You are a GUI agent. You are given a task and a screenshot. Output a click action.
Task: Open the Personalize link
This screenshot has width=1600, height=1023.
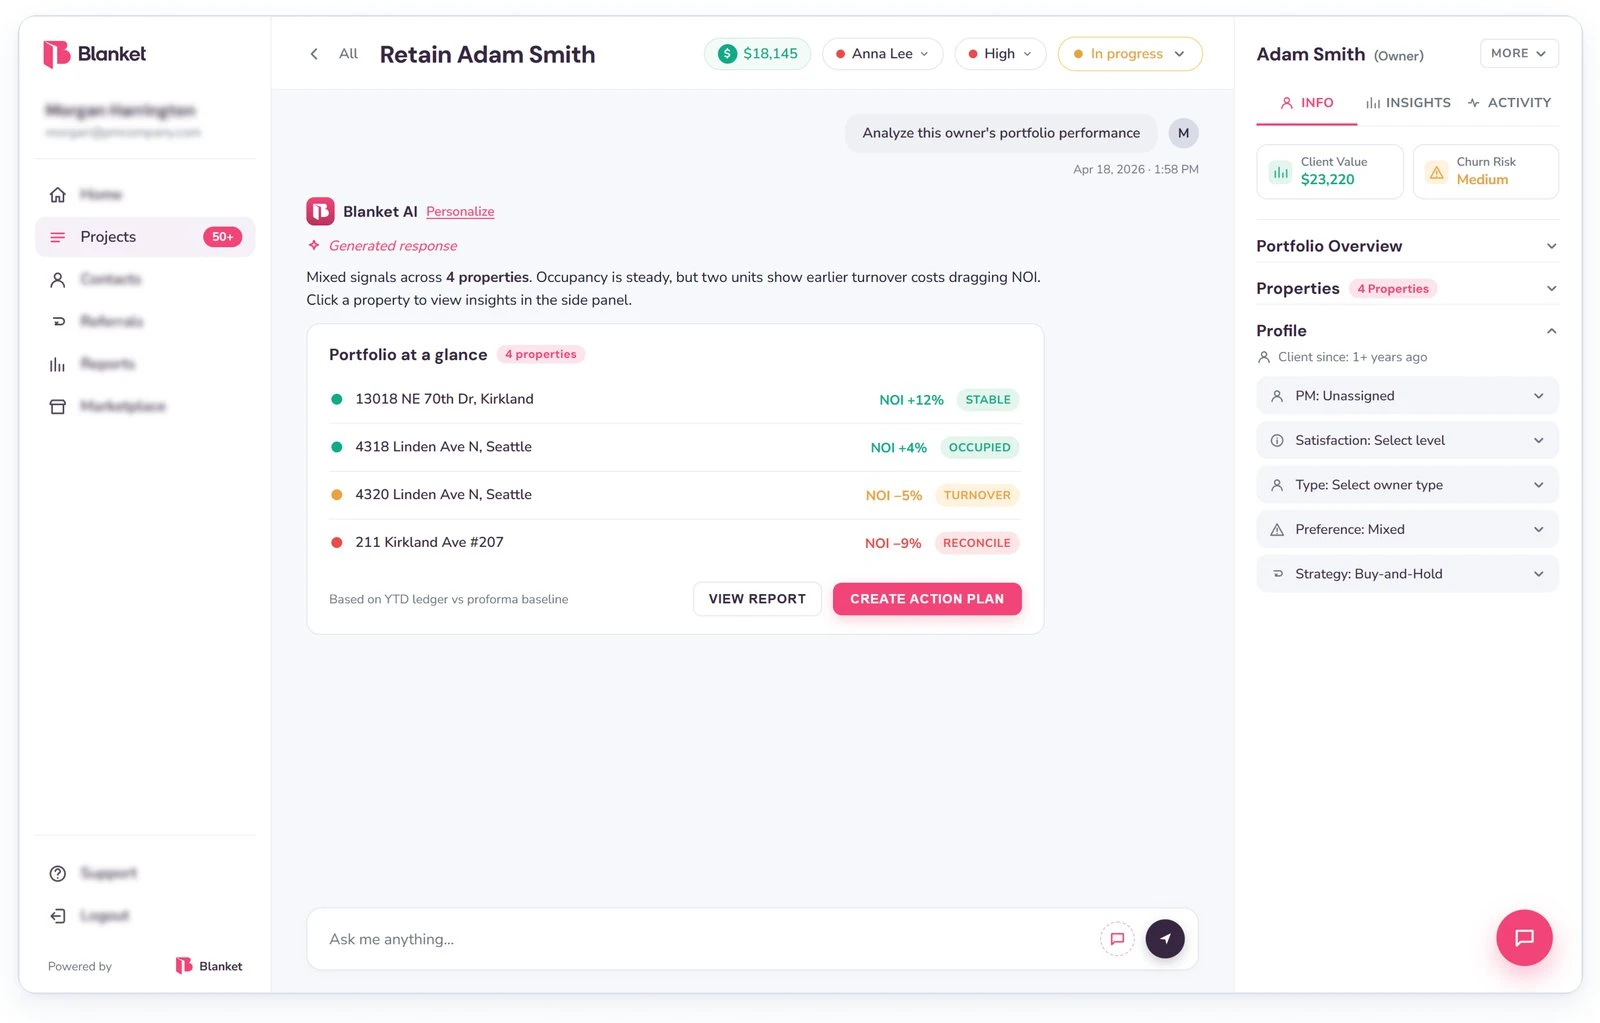[x=460, y=212]
